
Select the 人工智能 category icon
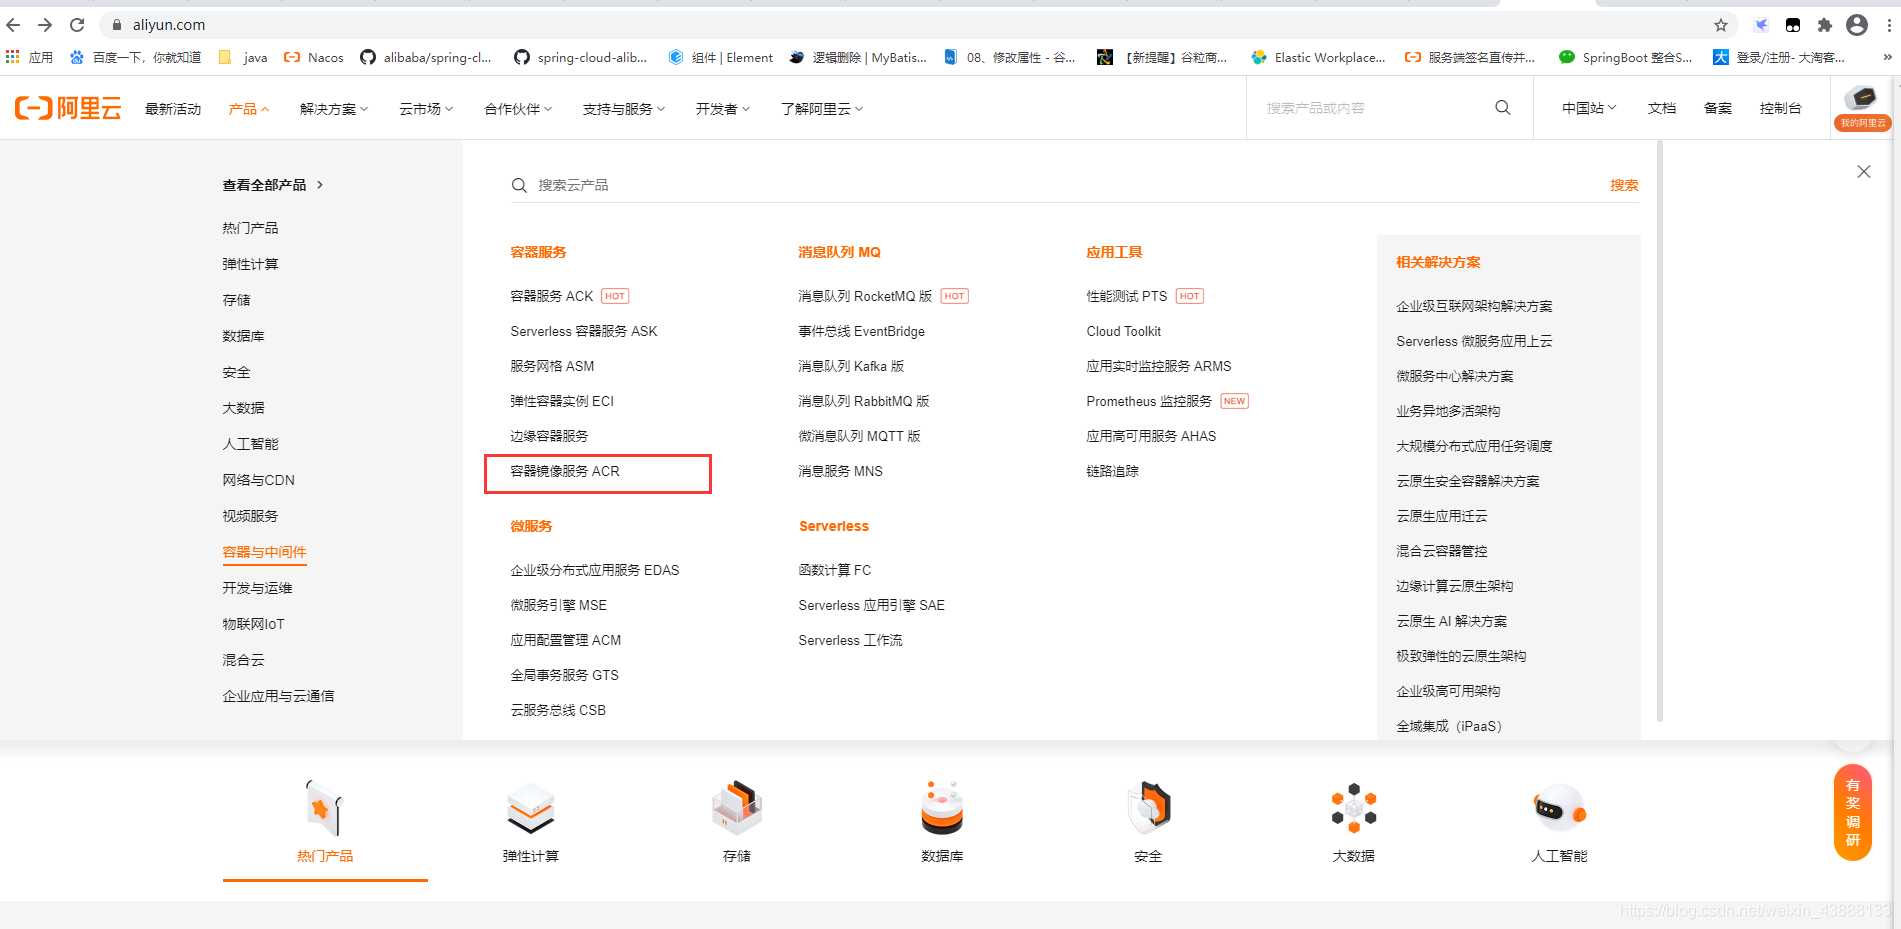(x=1560, y=820)
